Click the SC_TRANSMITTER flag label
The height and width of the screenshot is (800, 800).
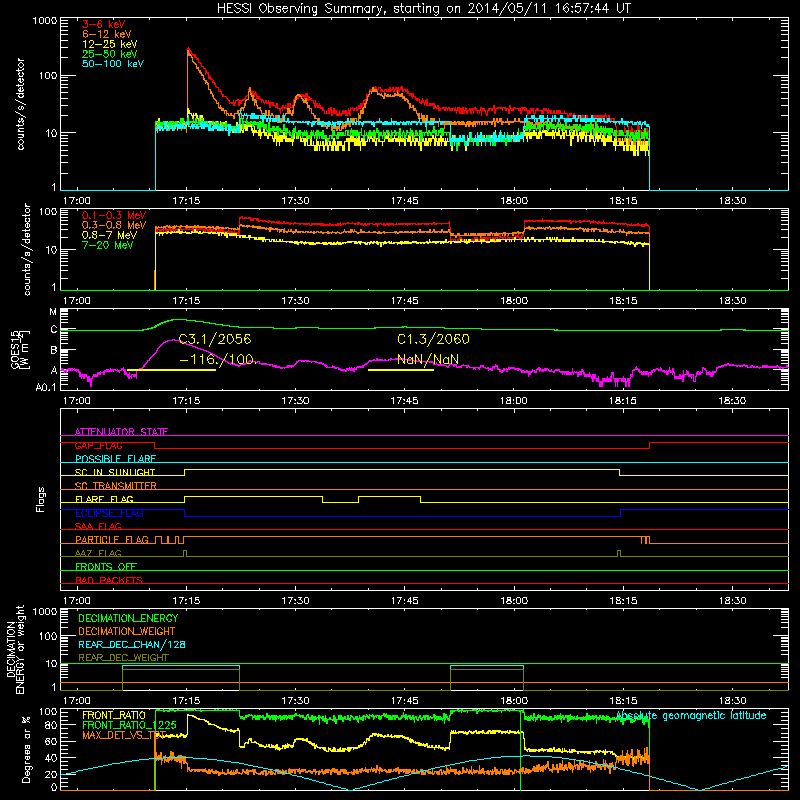(x=116, y=486)
